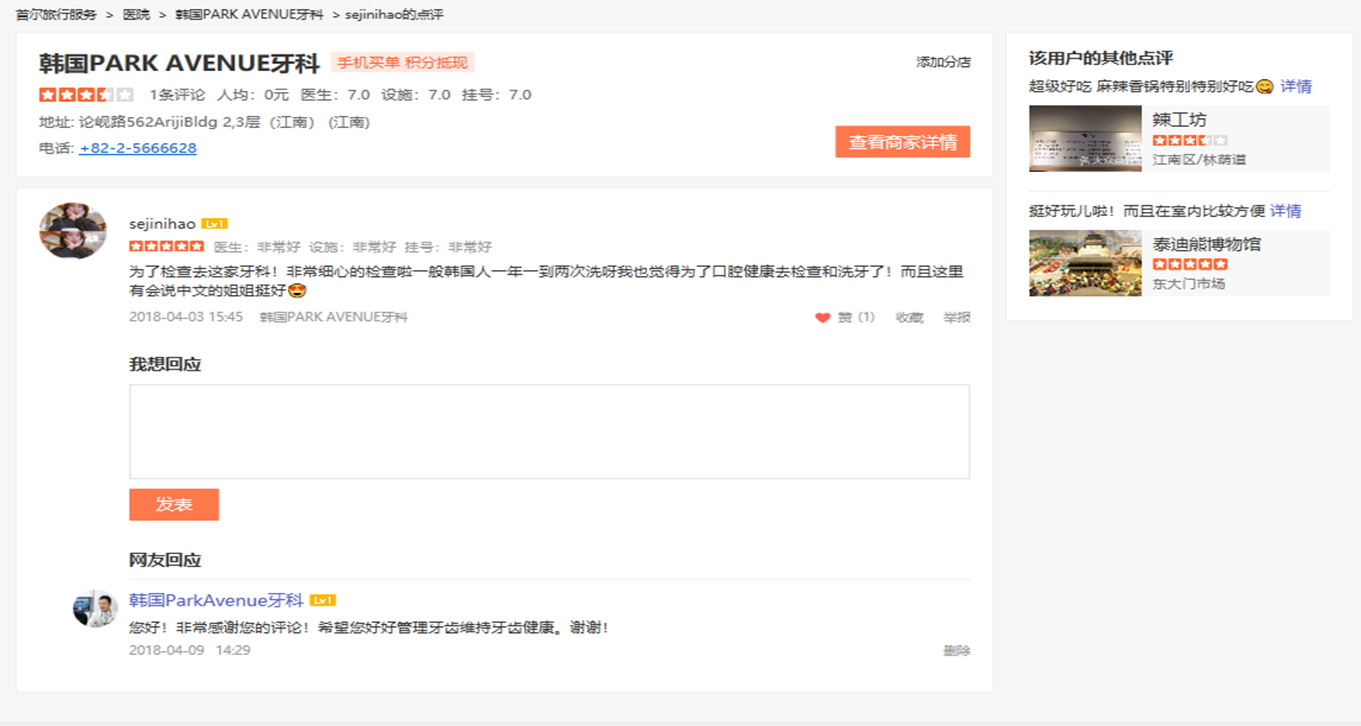Image resolution: width=1361 pixels, height=726 pixels.
Task: Click the Lv1 badge next to sejinihao
Action: point(214,224)
